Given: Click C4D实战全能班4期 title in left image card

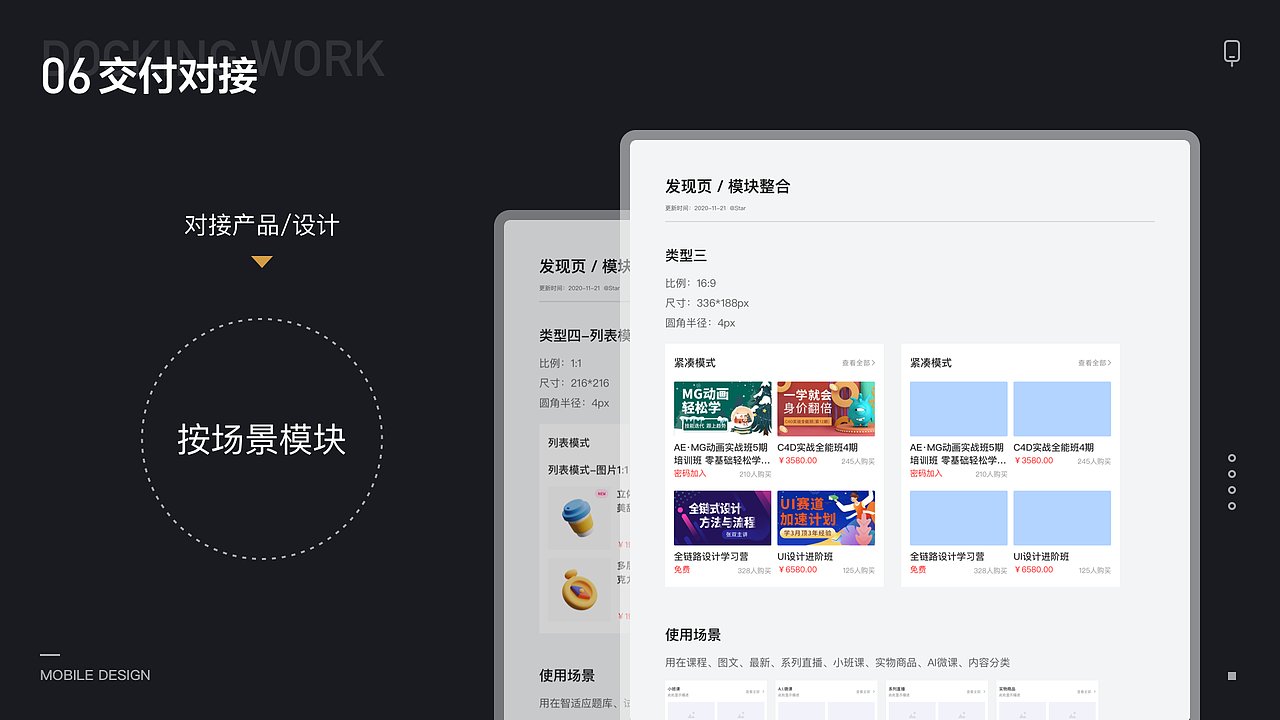Looking at the screenshot, I should pos(817,447).
